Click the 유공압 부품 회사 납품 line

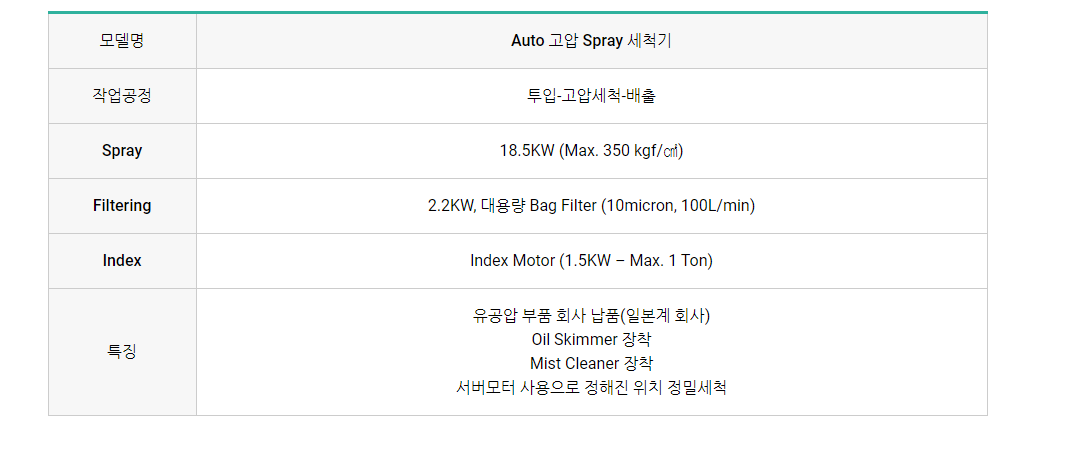[591, 316]
